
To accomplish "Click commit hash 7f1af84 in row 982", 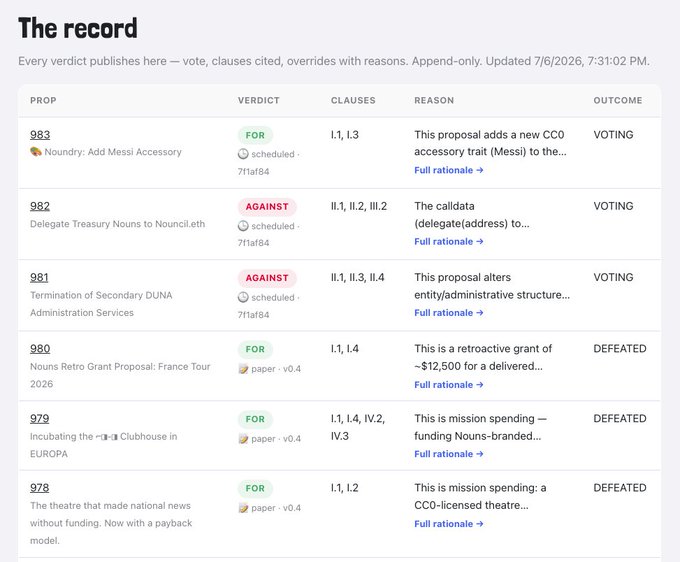I will point(253,243).
